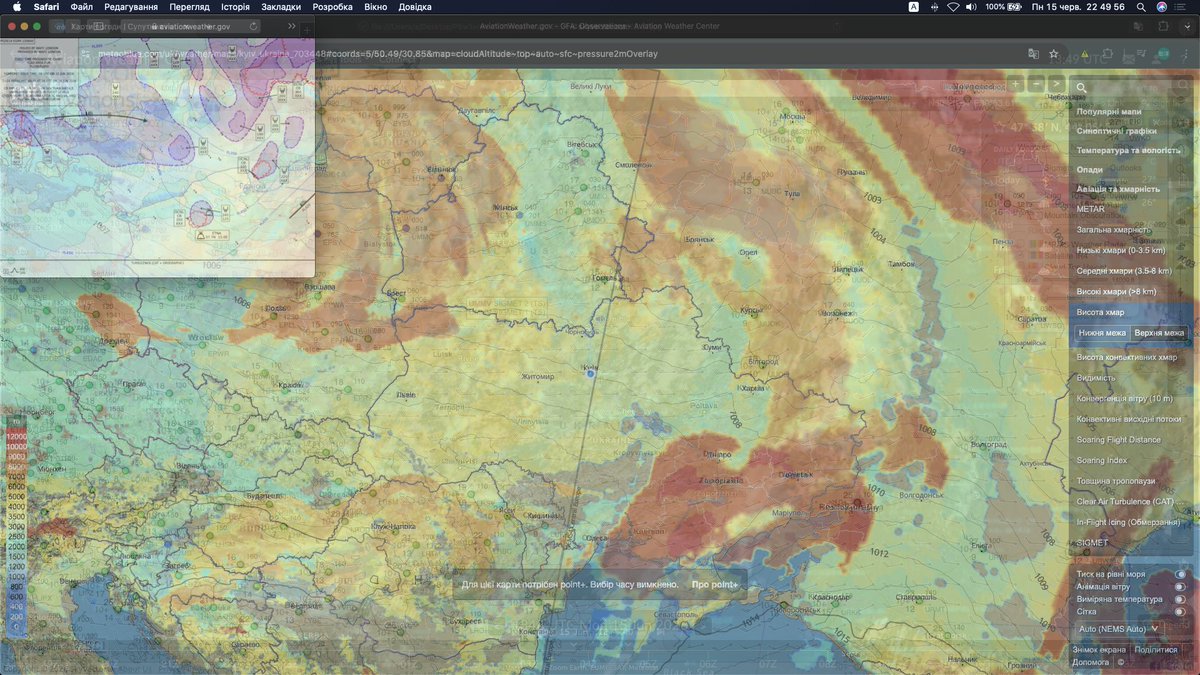
Task: Open Spotlight search in menu bar
Action: pyautogui.click(x=1142, y=7)
